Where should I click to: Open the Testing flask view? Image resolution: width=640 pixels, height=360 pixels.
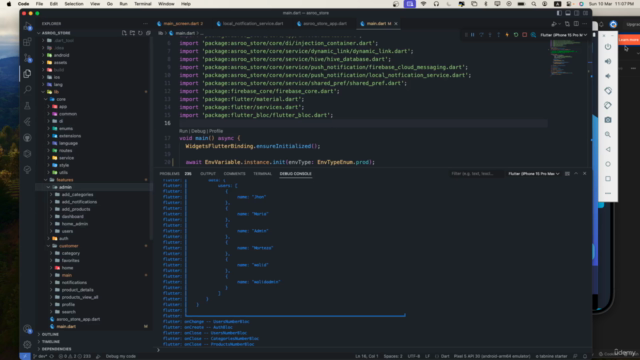coord(27,106)
